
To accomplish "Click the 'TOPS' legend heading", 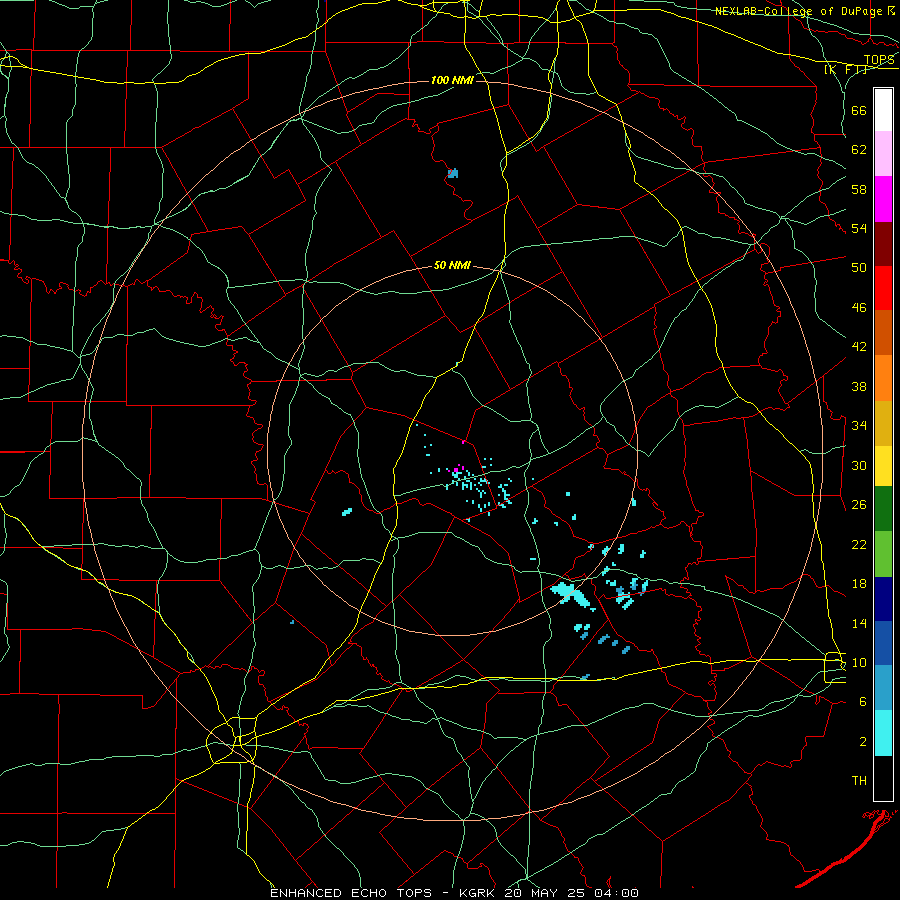I will click(x=879, y=60).
